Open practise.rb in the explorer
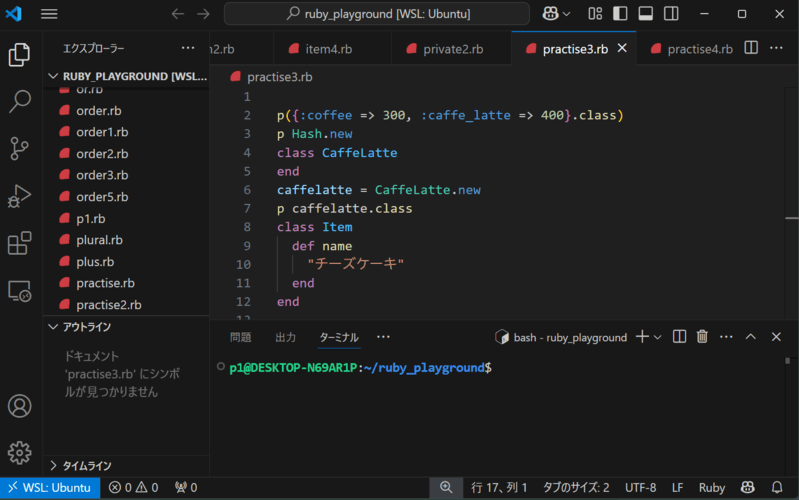 (127, 283)
